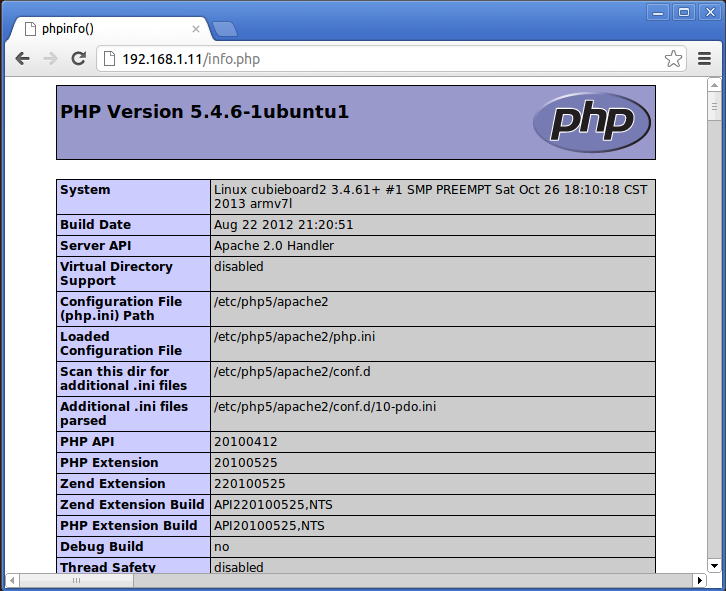
Task: Reload the phpinfo page
Action: click(x=78, y=59)
